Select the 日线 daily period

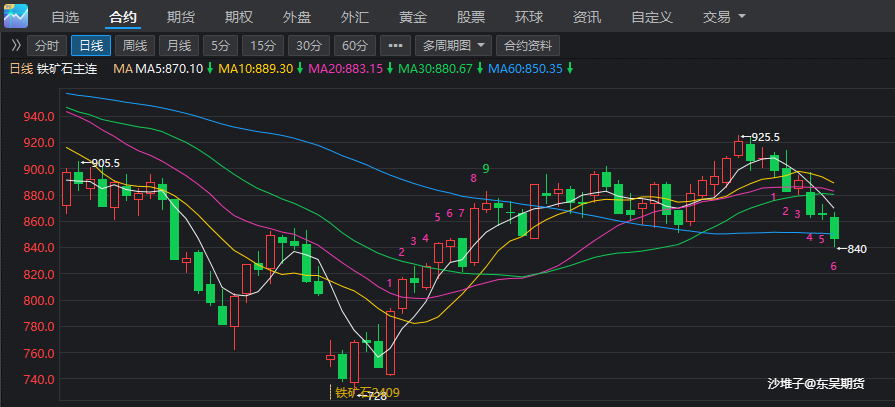[x=91, y=45]
